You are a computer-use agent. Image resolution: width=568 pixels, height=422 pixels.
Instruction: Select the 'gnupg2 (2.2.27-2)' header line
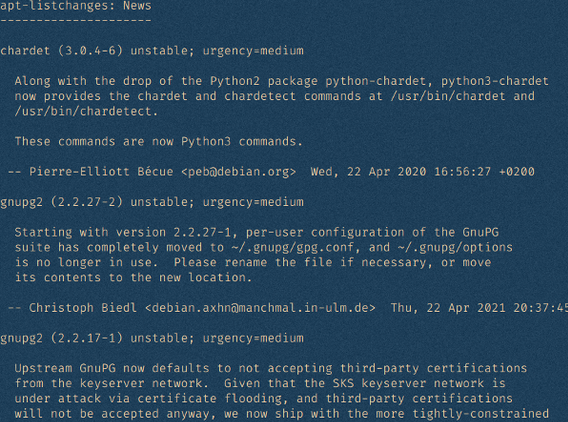(152, 202)
